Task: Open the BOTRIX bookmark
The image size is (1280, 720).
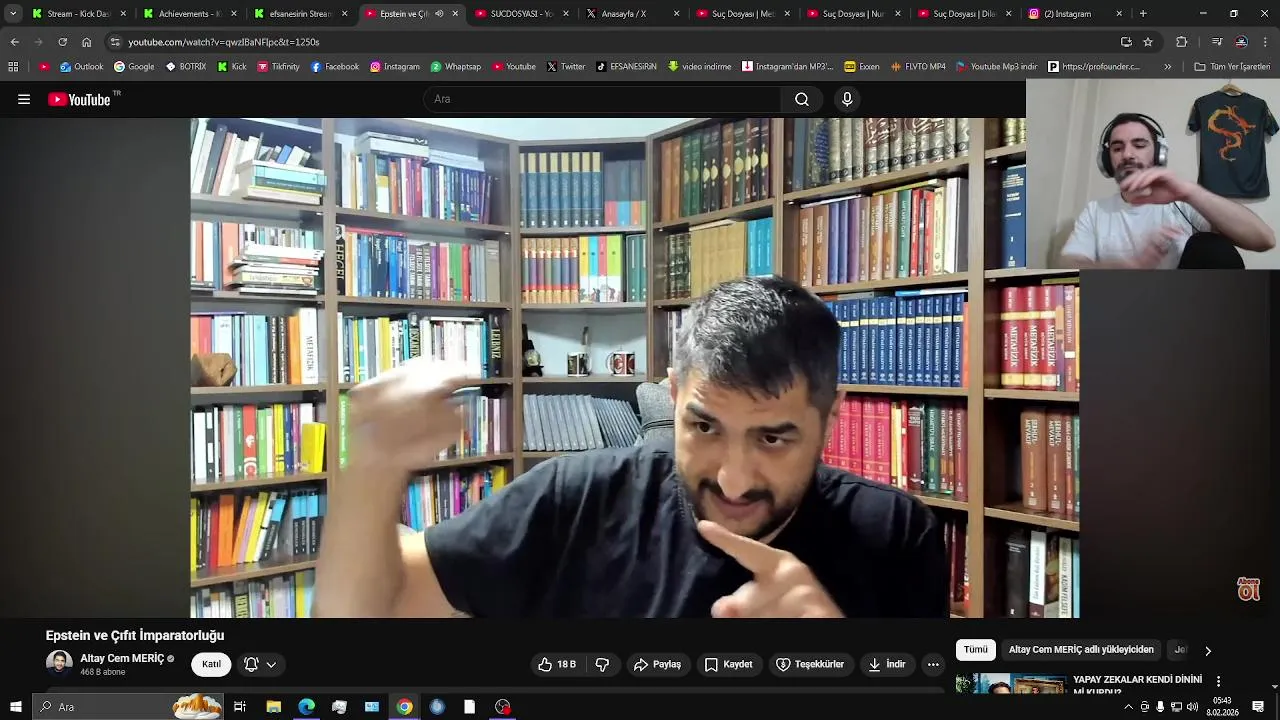Action: (185, 67)
